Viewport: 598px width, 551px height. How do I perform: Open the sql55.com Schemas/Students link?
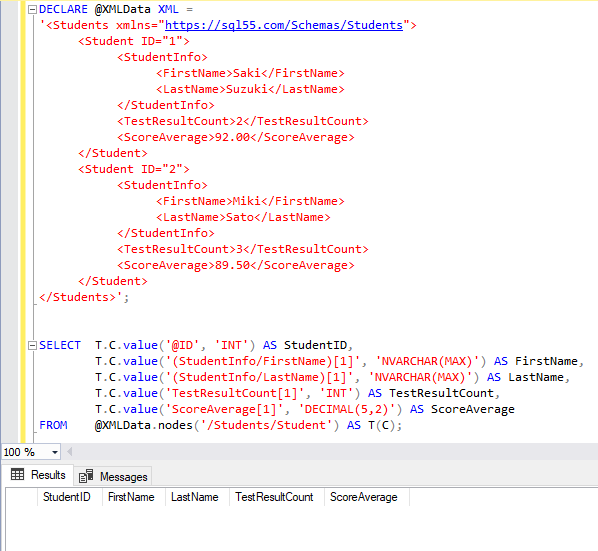point(284,25)
